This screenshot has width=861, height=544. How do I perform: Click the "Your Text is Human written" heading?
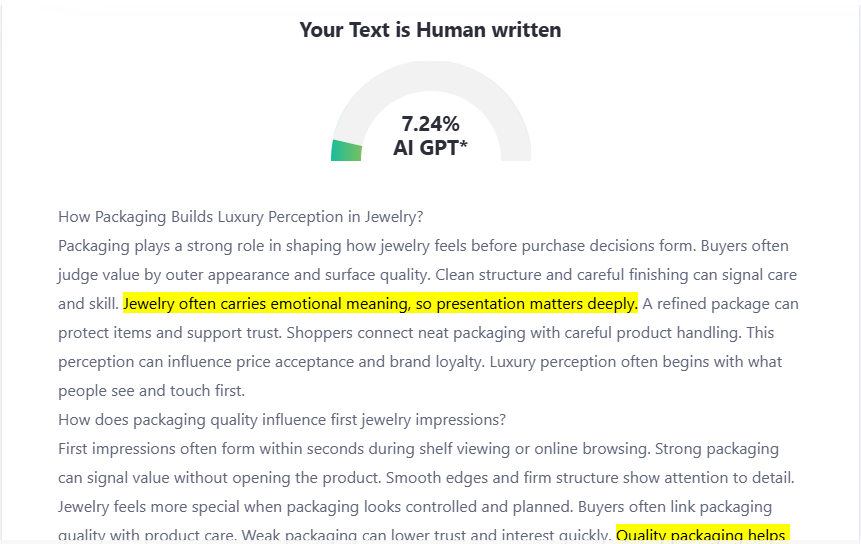coord(430,30)
